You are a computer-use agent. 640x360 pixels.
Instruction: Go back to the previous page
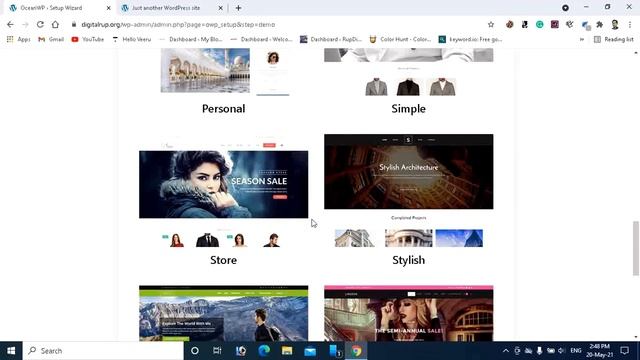[10, 24]
